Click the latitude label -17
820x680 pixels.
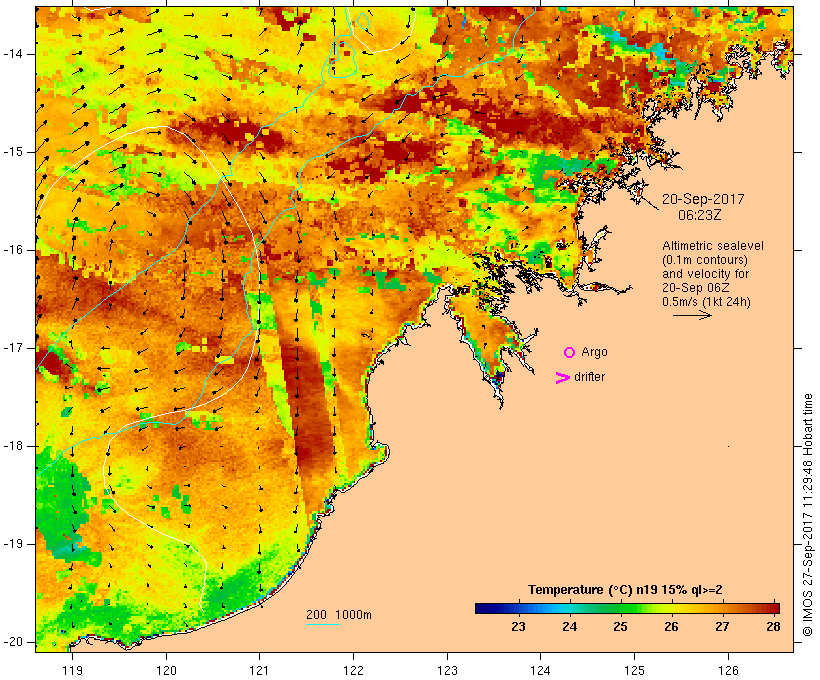pos(13,348)
